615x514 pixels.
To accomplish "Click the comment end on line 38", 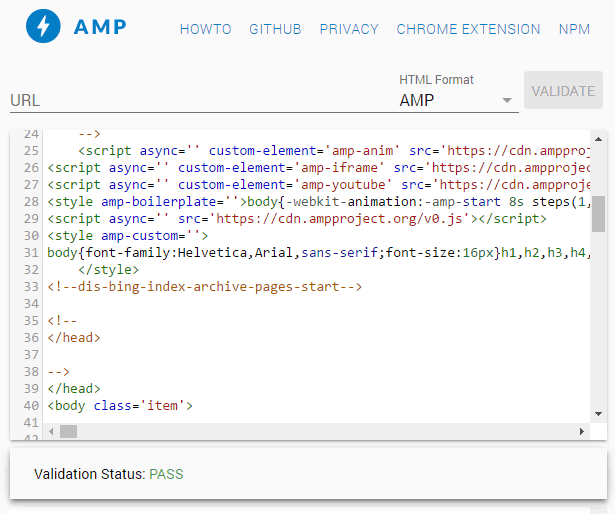I will click(x=58, y=372).
